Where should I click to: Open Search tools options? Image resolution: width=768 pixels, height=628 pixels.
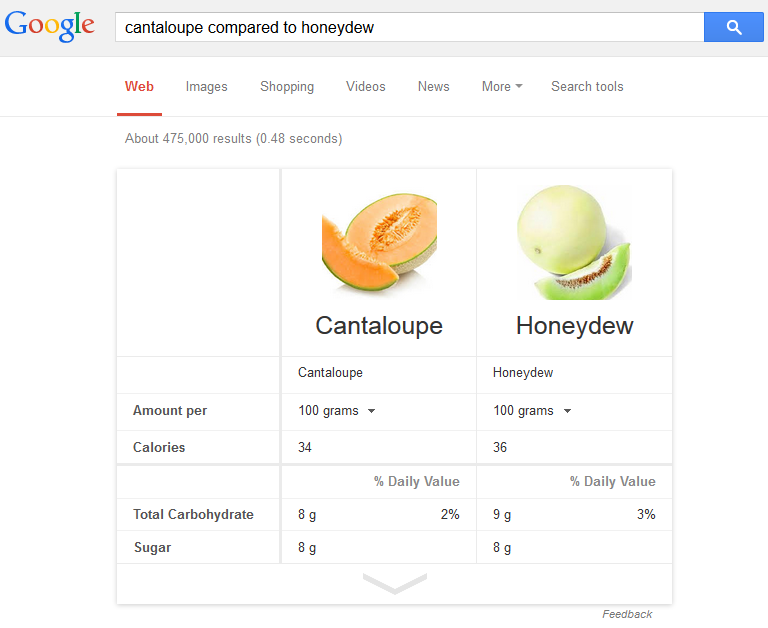click(587, 87)
